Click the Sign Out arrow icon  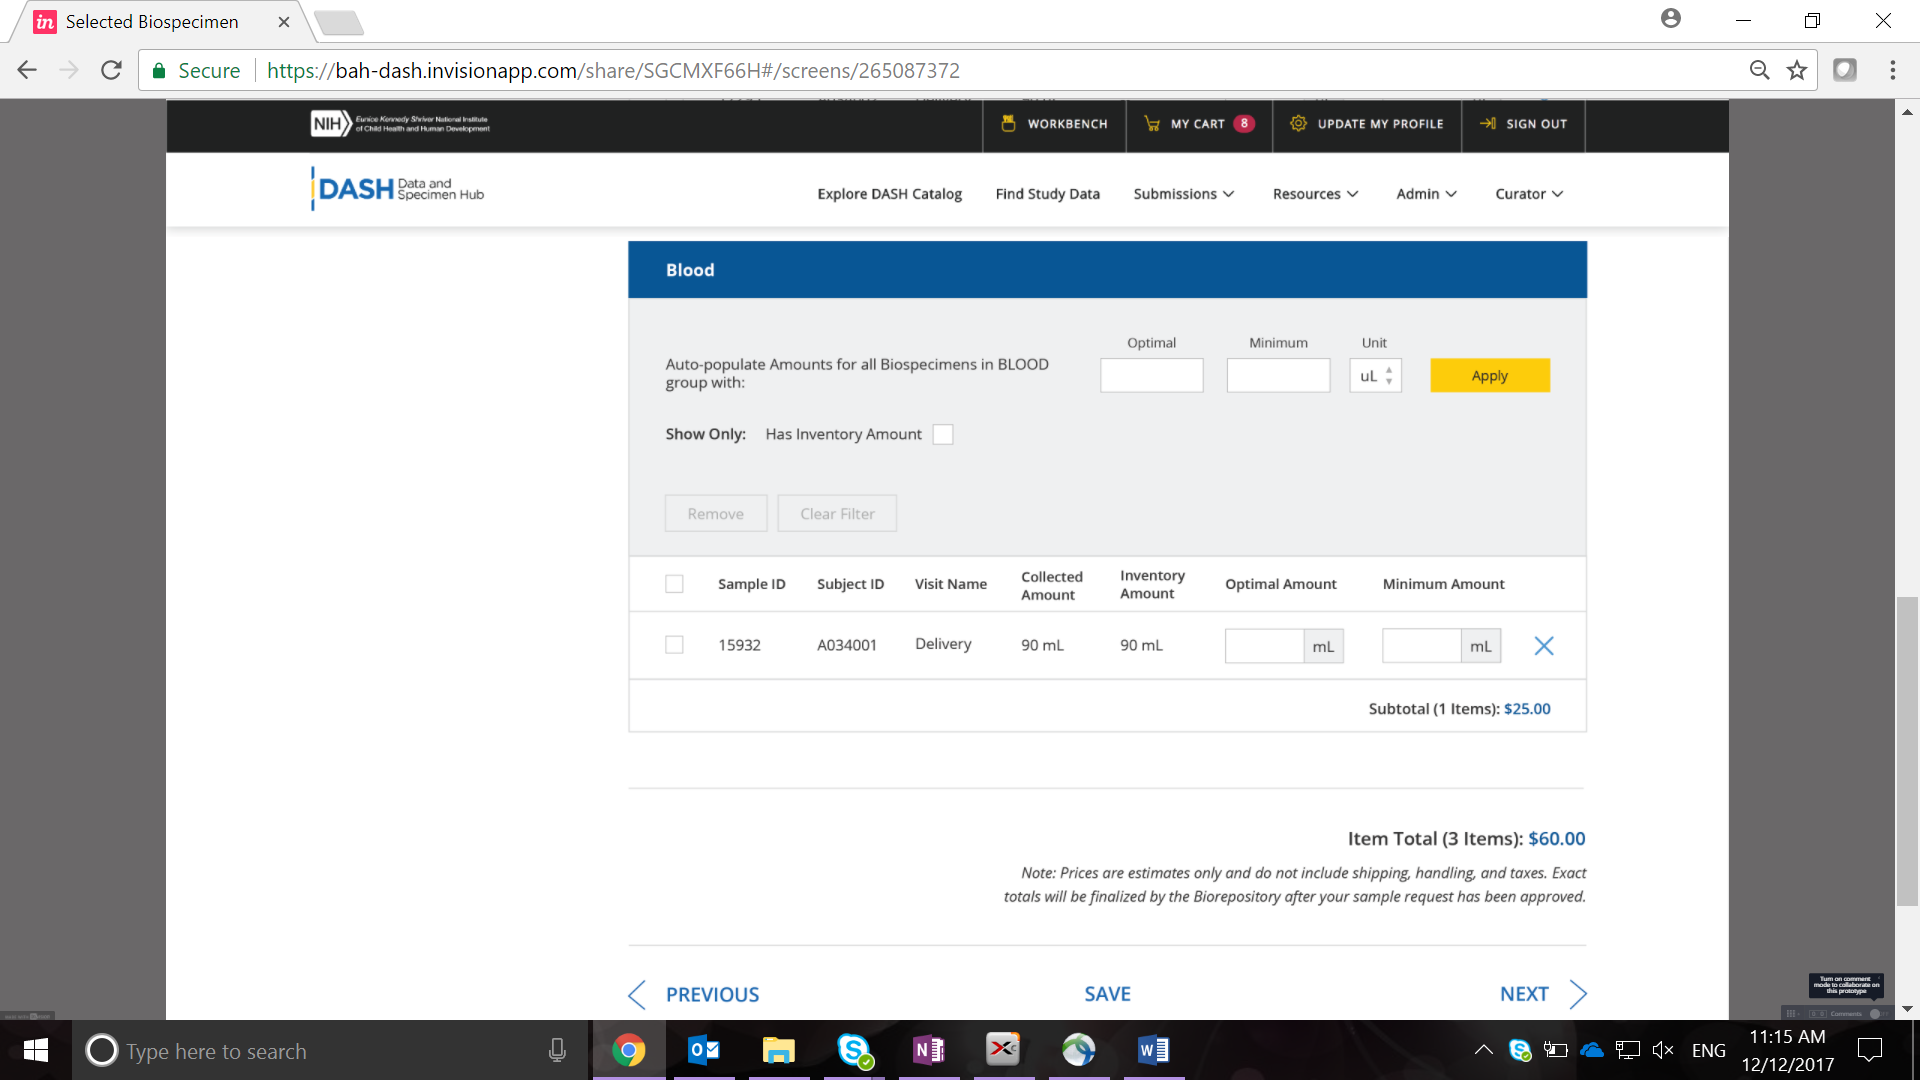tap(1488, 123)
